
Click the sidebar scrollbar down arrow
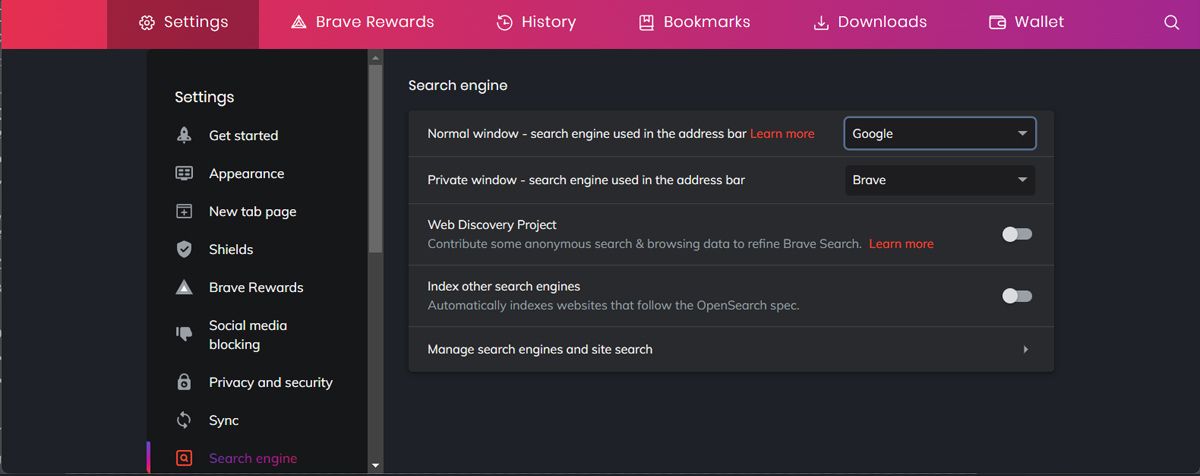[x=376, y=465]
